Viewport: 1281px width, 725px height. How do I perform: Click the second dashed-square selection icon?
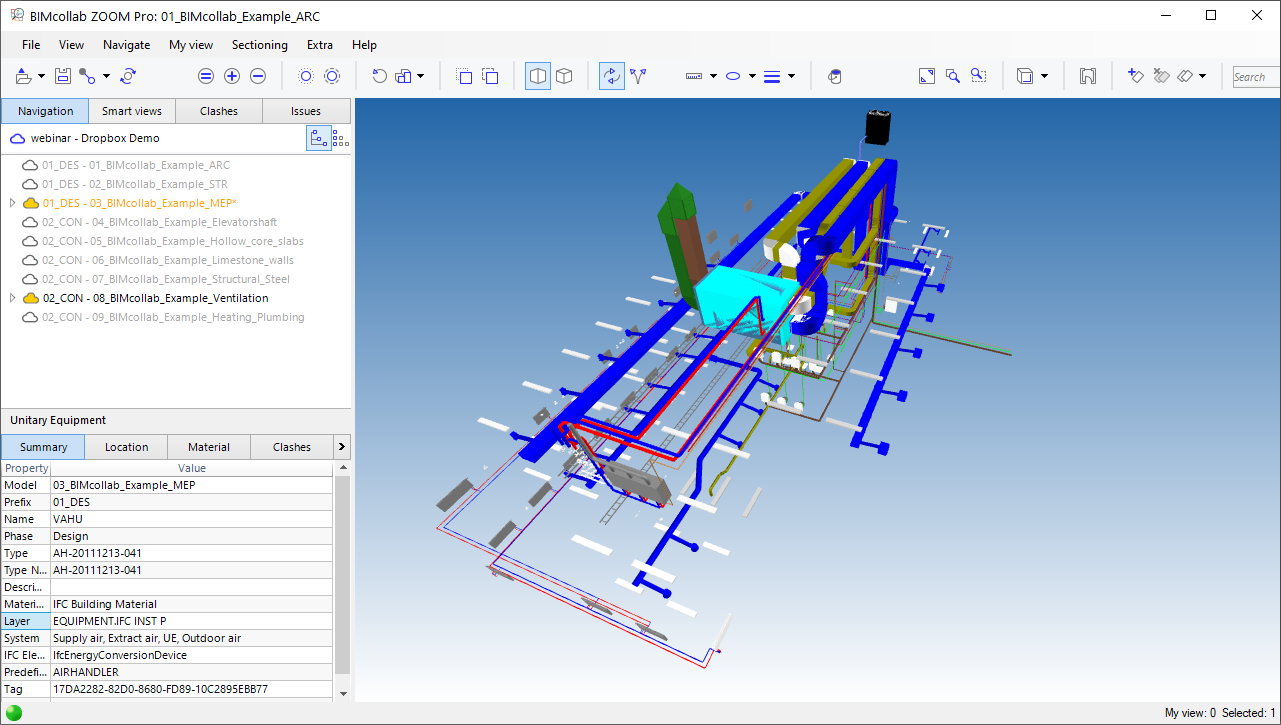pyautogui.click(x=490, y=76)
